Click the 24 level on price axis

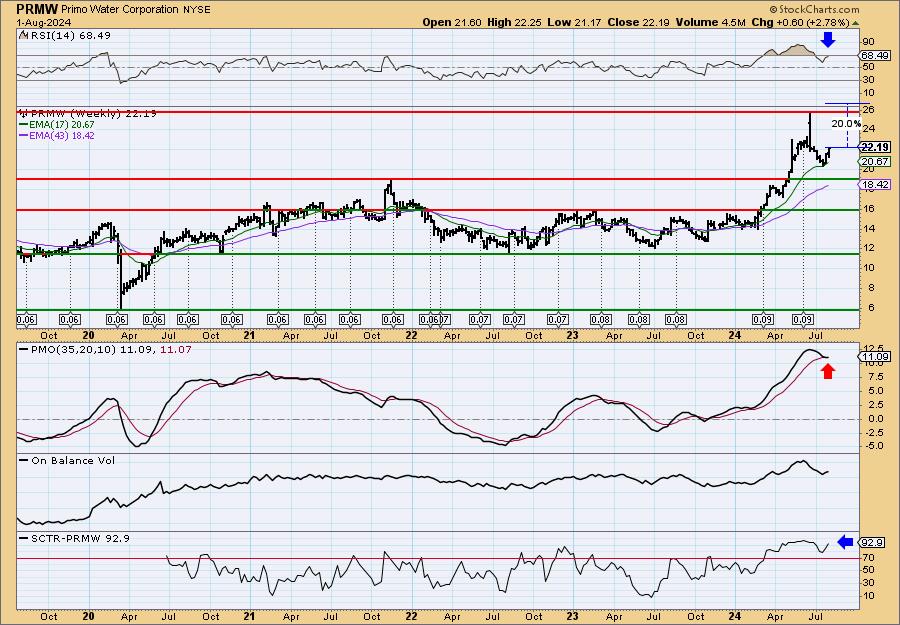(868, 129)
